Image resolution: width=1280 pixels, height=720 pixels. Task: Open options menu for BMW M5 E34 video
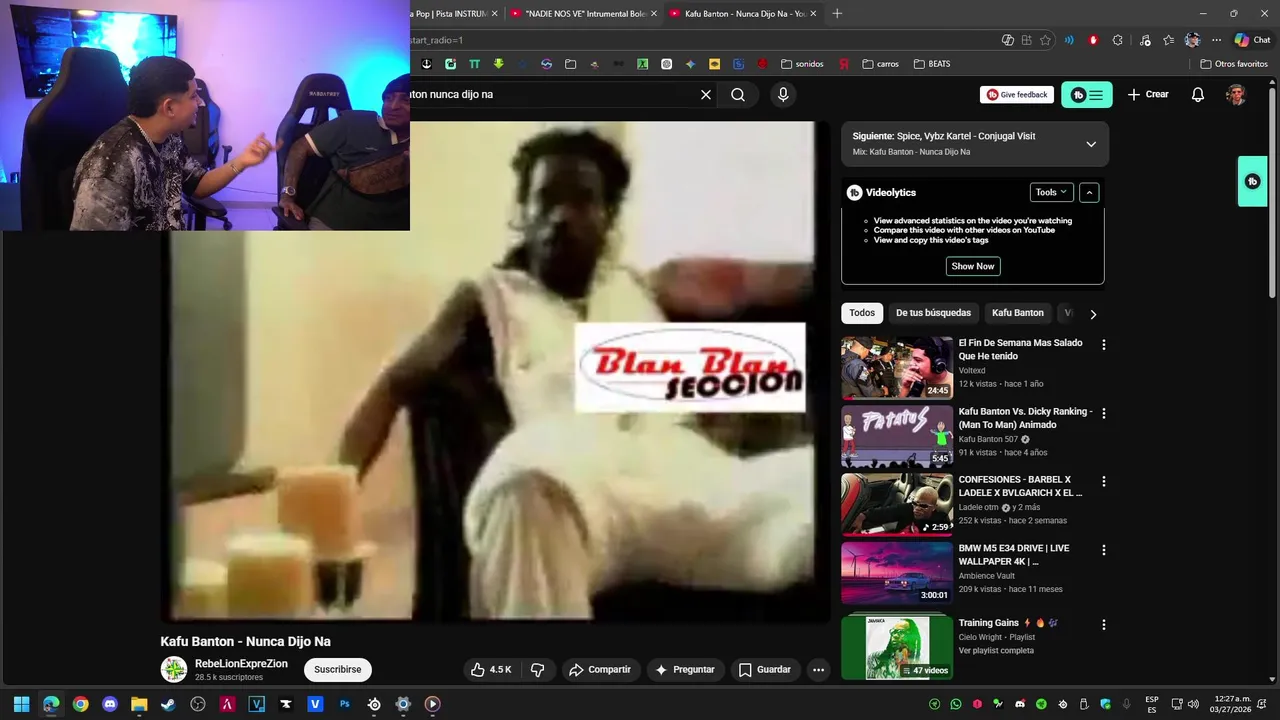click(x=1104, y=550)
